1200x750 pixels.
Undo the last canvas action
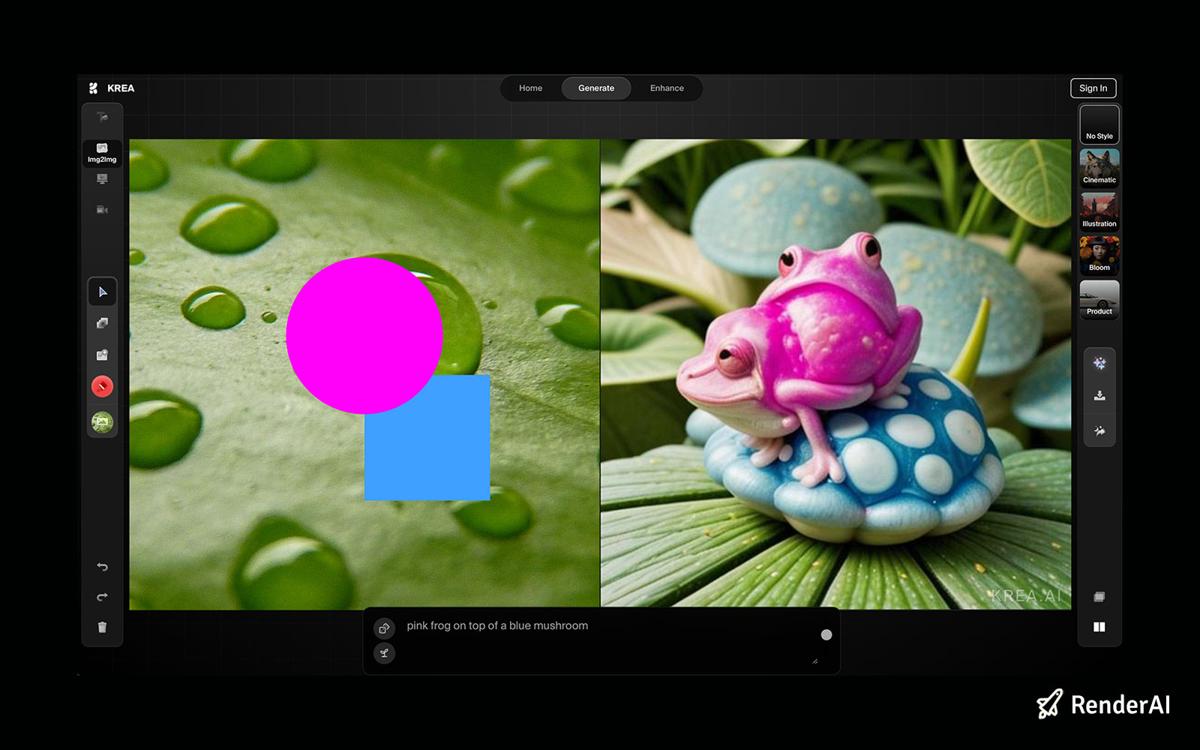(101, 567)
